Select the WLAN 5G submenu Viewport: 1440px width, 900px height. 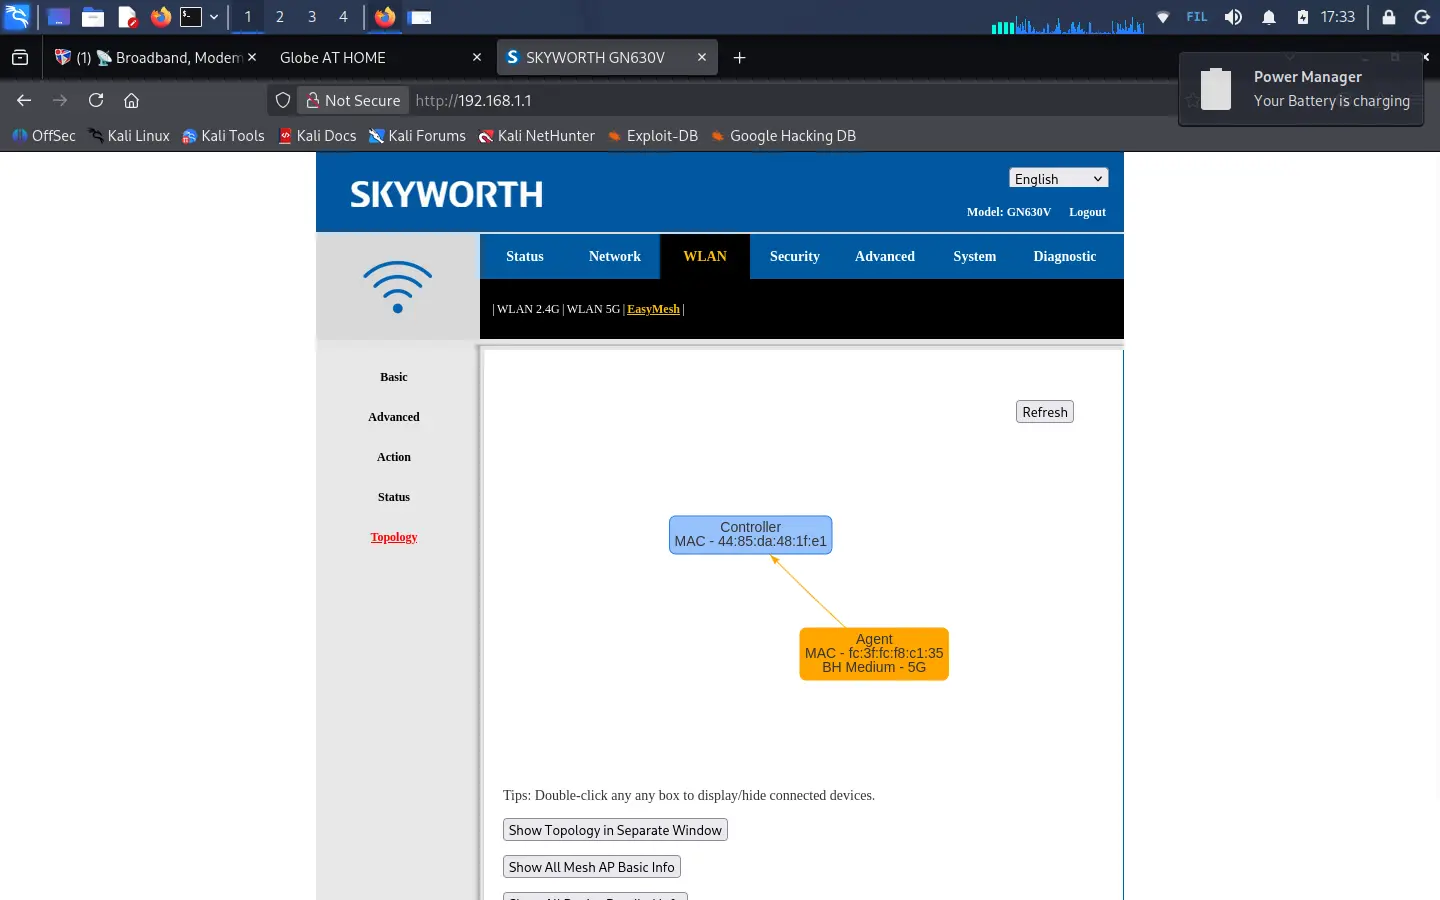point(593,309)
